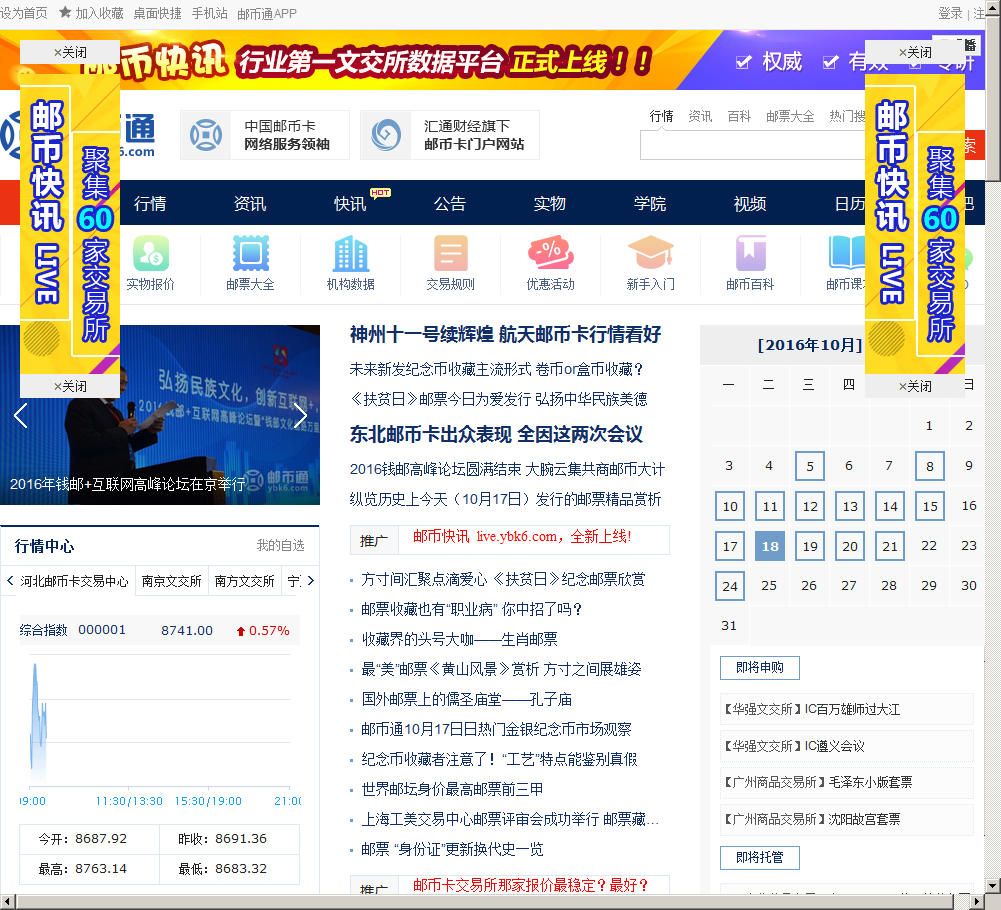The height and width of the screenshot is (910, 1001).
Task: Click the 即将托管 button
Action: (760, 858)
